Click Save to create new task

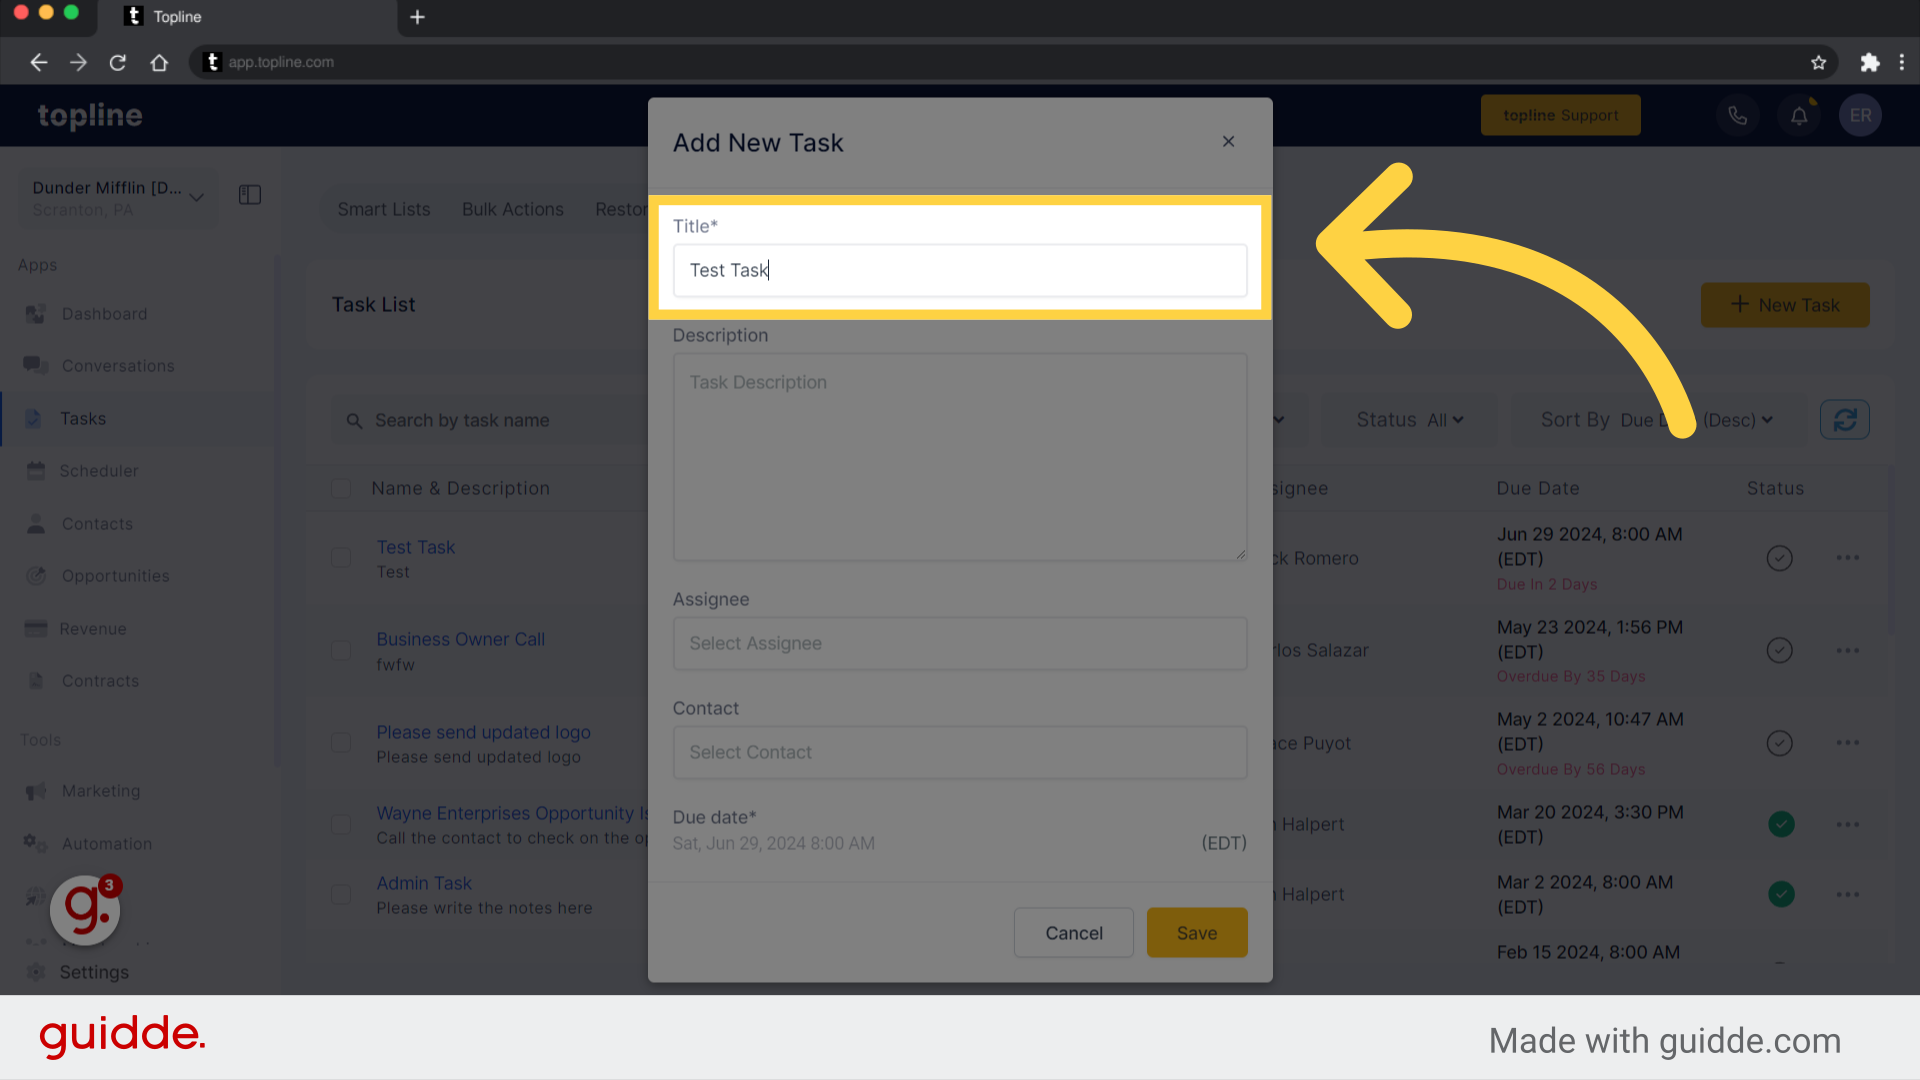[1196, 932]
